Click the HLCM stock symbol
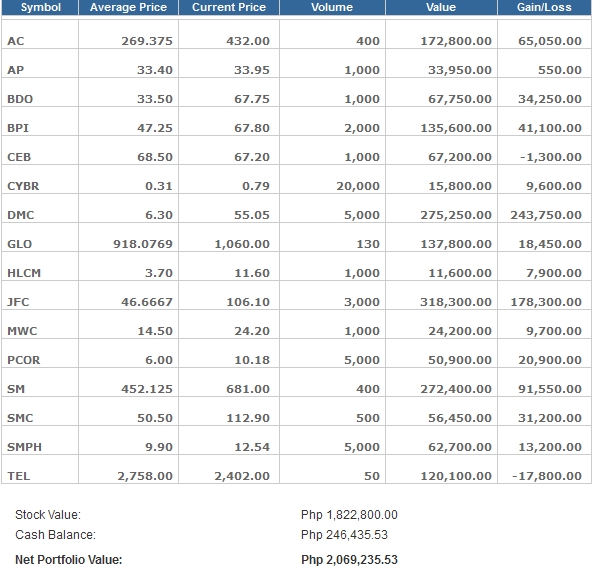Screen dimensions: 596x573 24,273
